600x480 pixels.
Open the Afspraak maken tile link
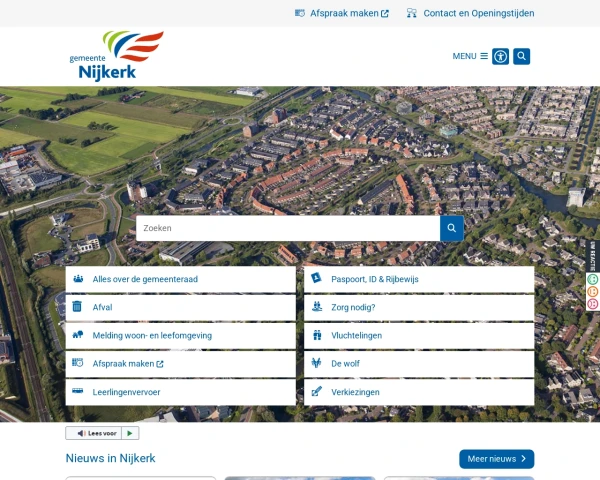(181, 364)
